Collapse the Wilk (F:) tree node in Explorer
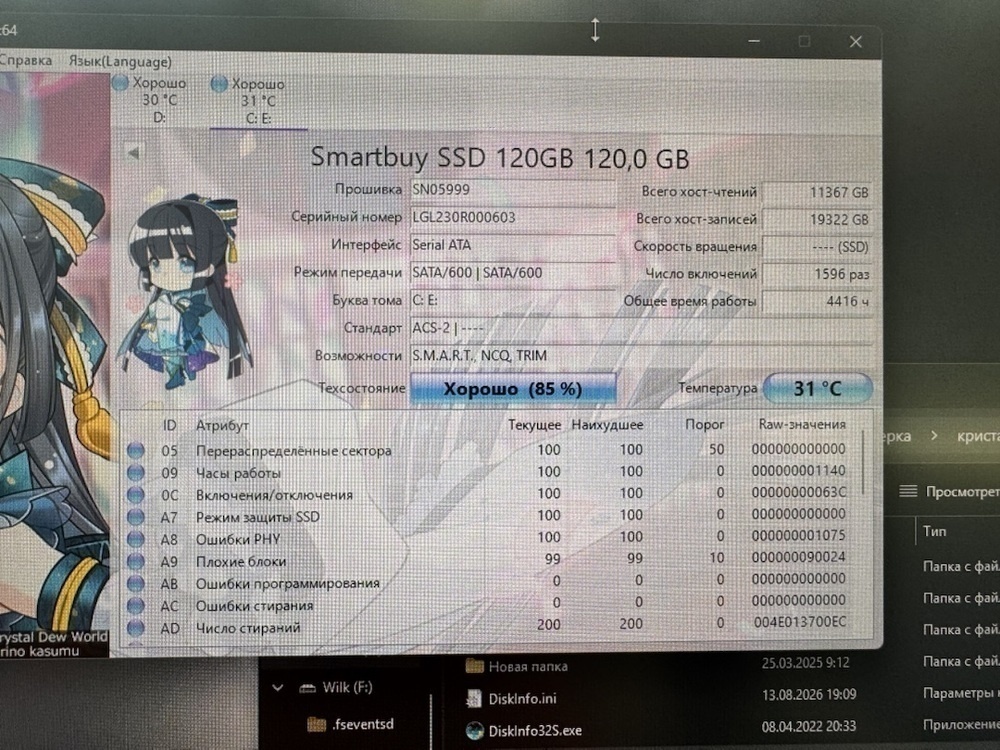 (x=277, y=688)
